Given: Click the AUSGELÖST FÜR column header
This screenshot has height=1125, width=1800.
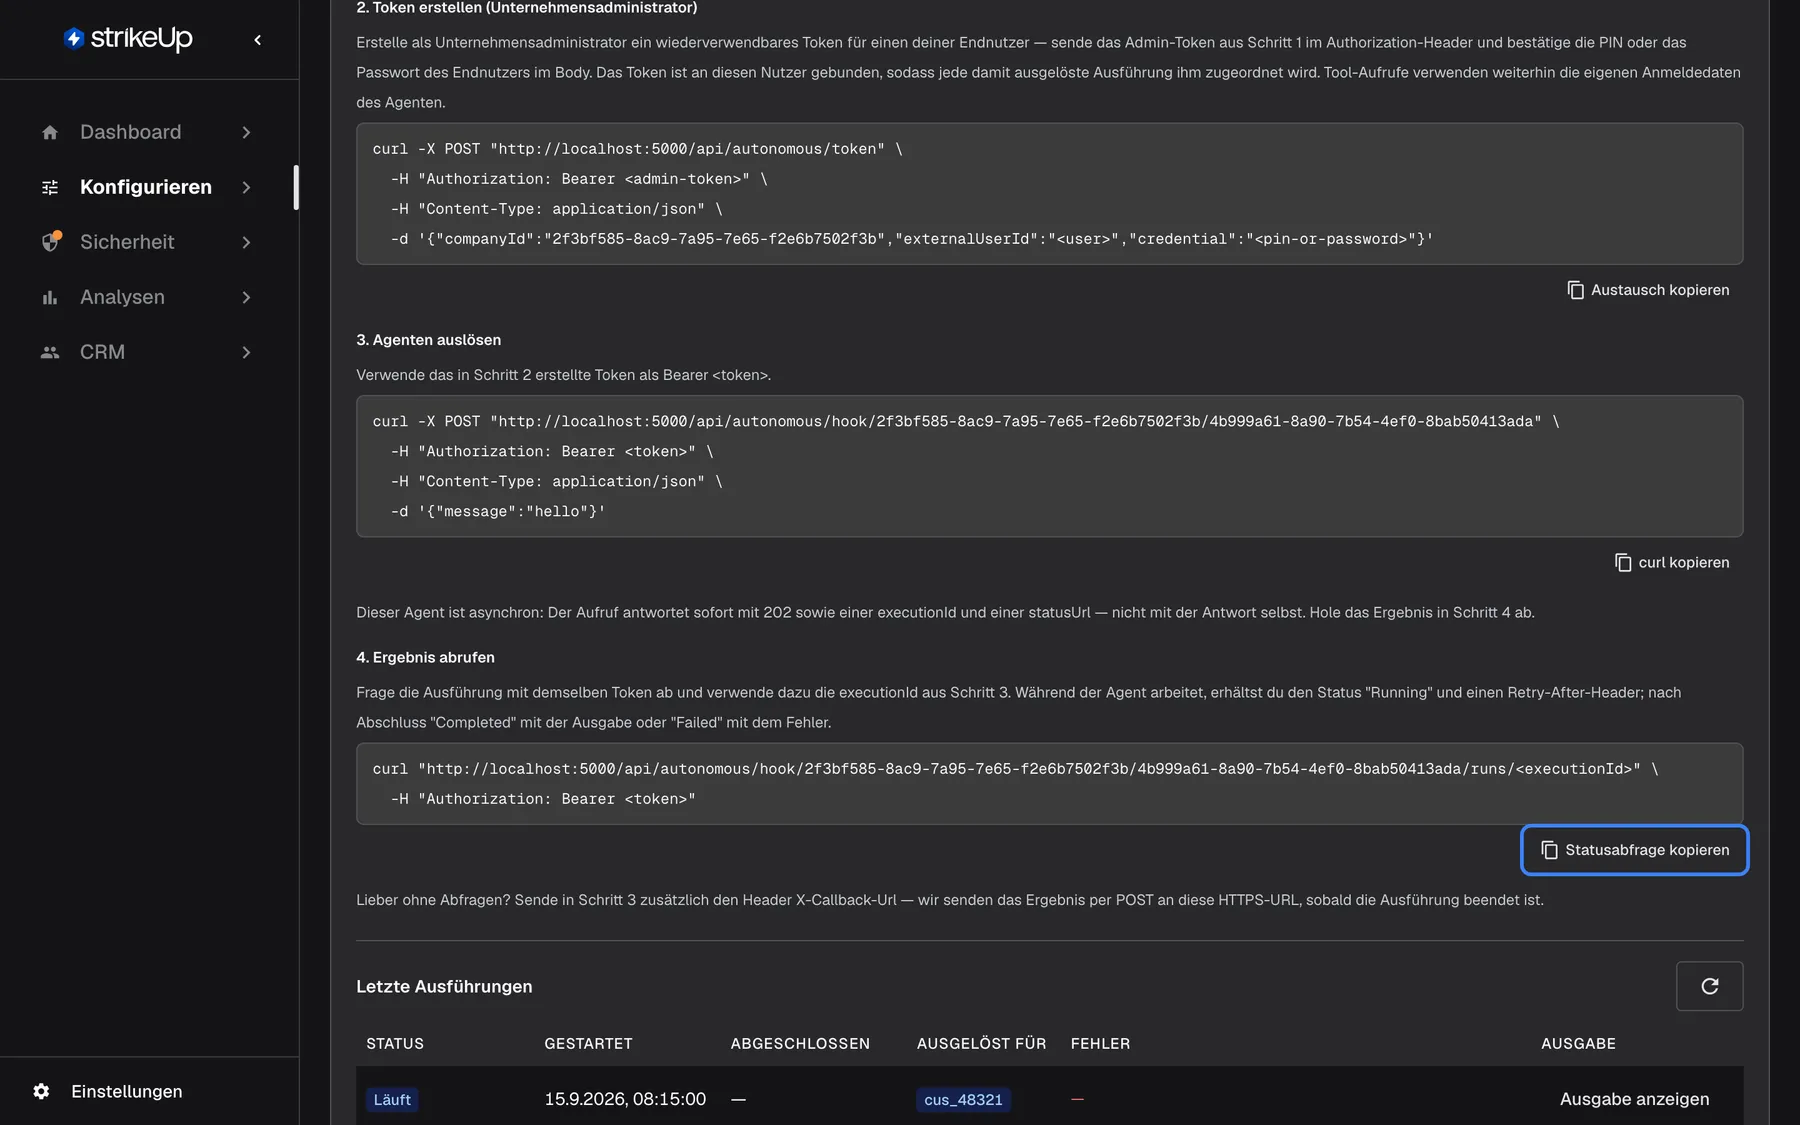Looking at the screenshot, I should point(981,1043).
